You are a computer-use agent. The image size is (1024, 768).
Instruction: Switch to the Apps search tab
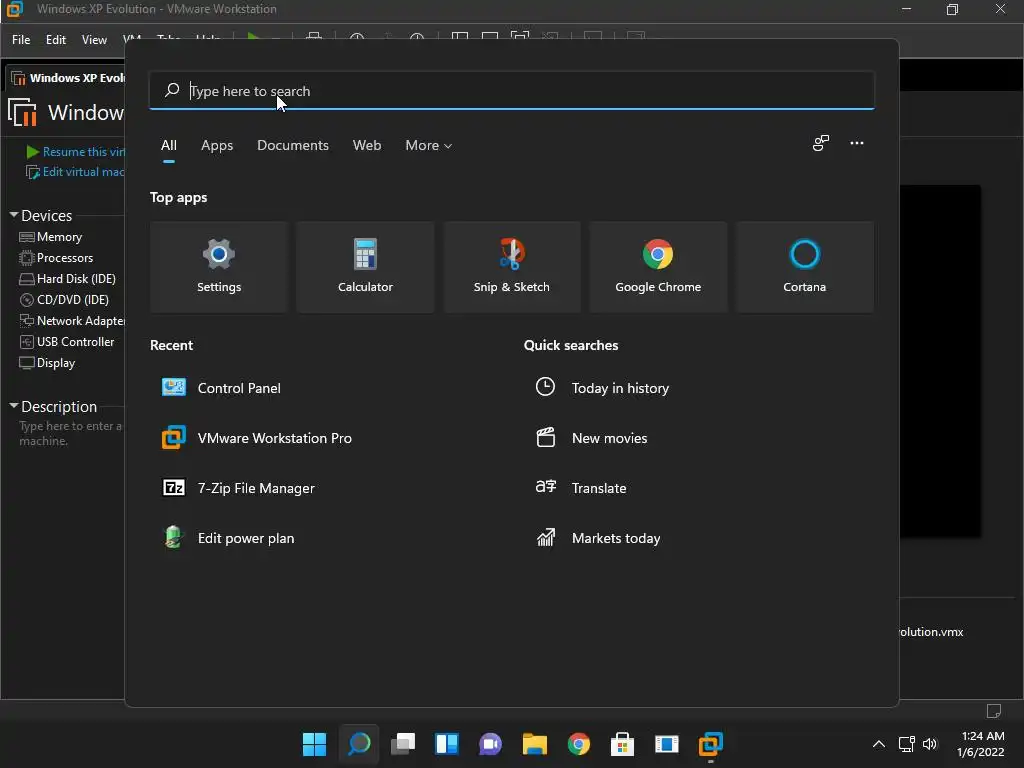coord(217,146)
